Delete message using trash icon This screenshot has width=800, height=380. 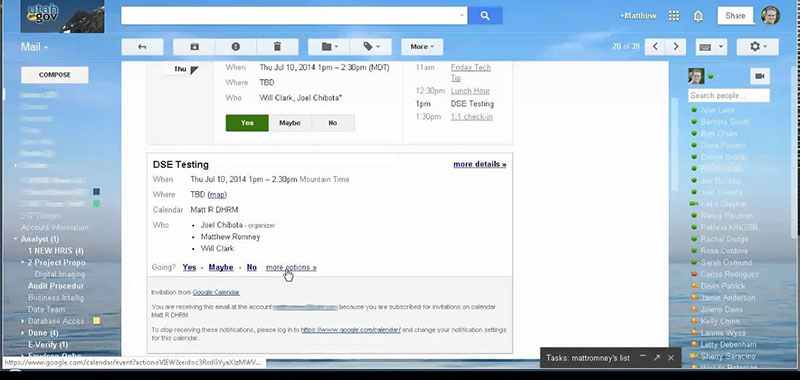tap(278, 47)
